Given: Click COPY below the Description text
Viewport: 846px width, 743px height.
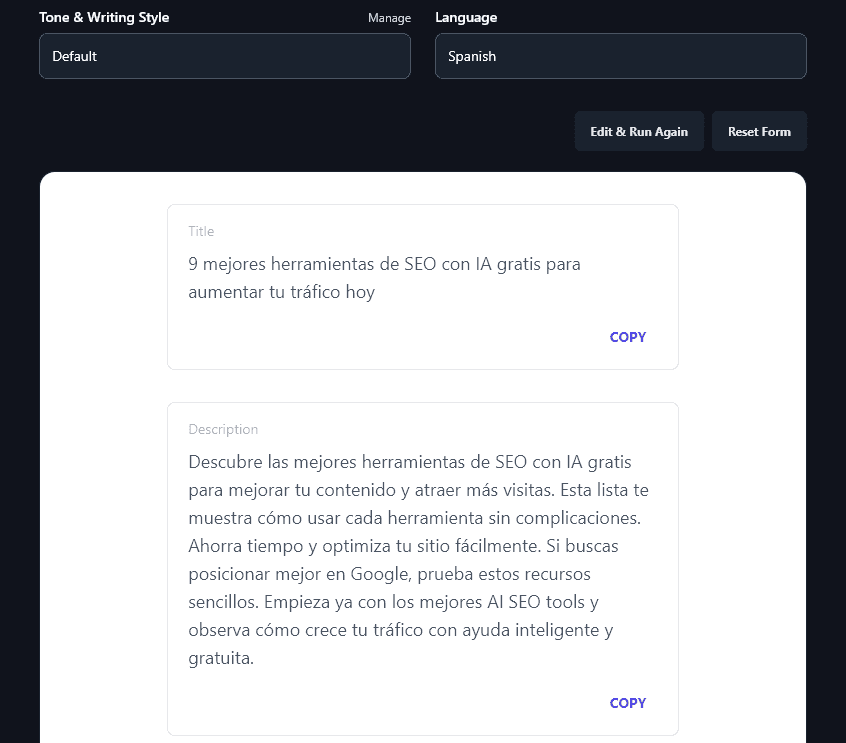Looking at the screenshot, I should (627, 703).
